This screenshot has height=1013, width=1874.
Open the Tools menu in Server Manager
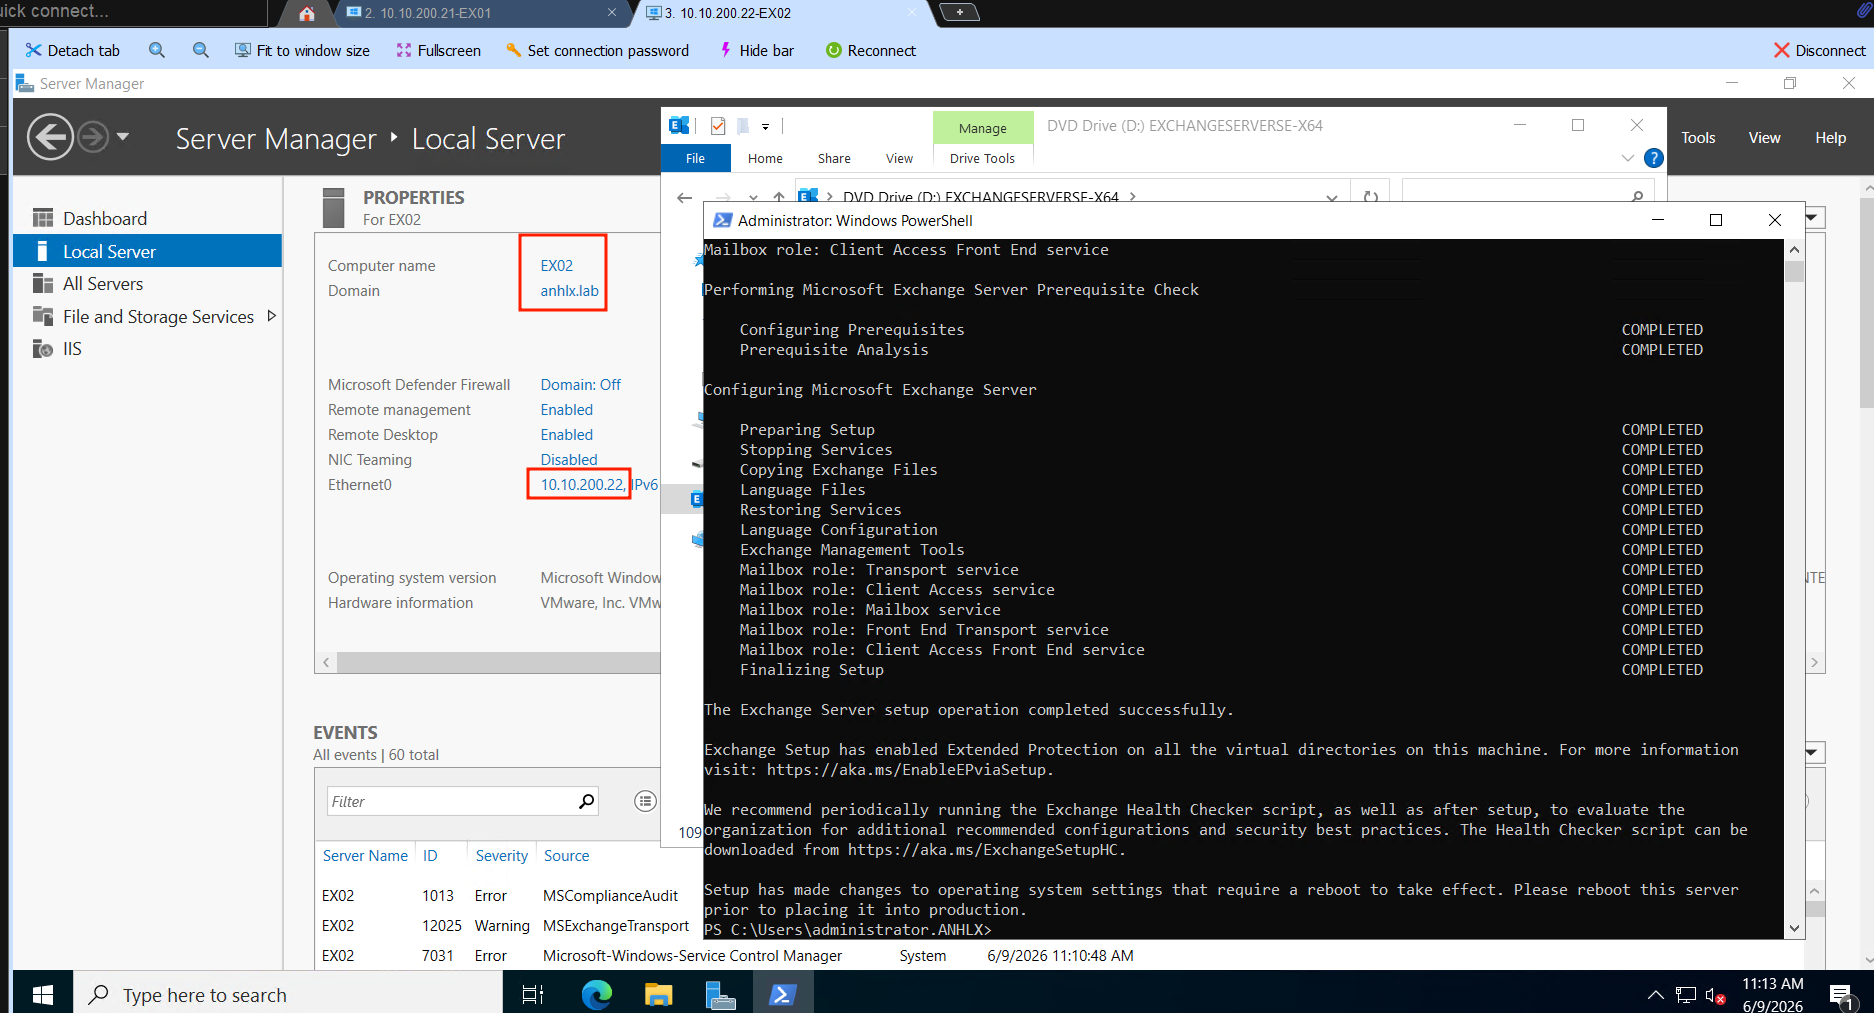(1698, 138)
